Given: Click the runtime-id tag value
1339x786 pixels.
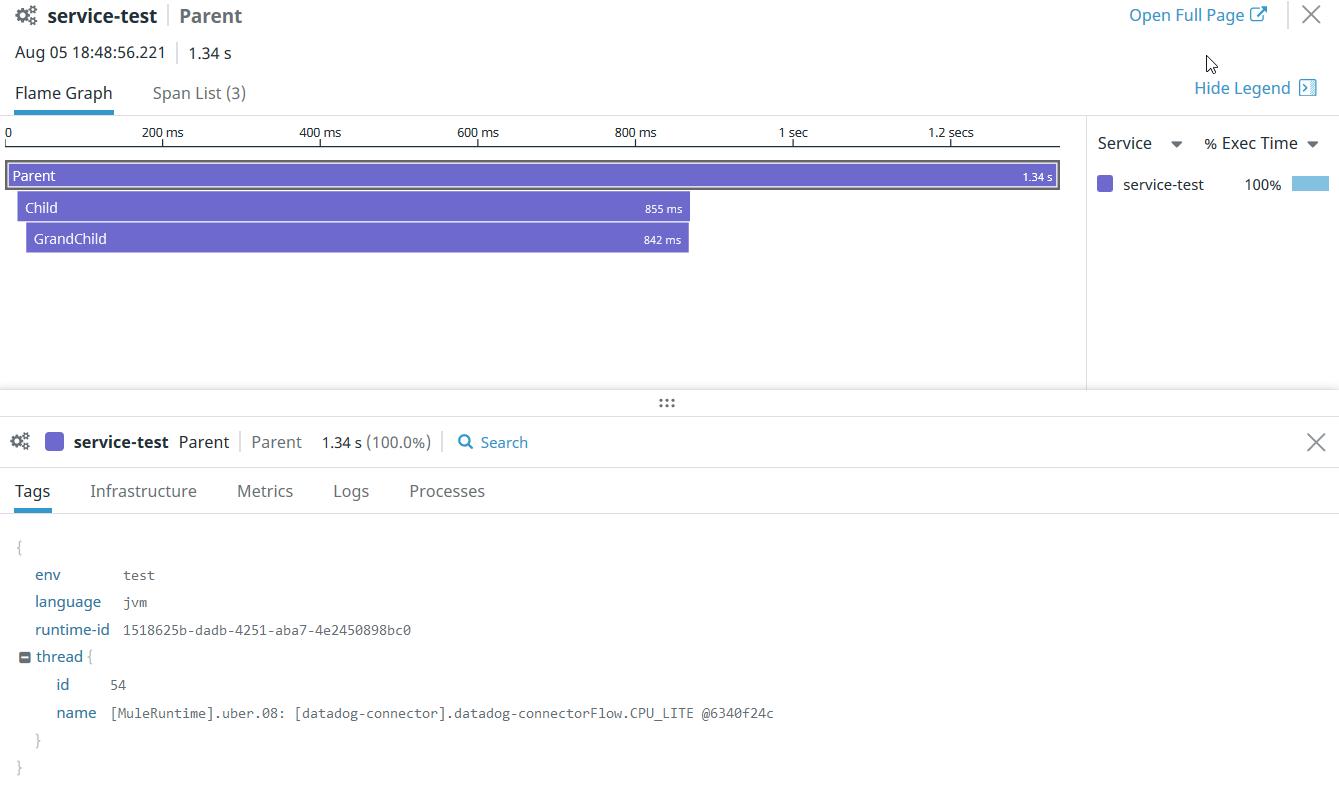Looking at the screenshot, I should [x=267, y=630].
